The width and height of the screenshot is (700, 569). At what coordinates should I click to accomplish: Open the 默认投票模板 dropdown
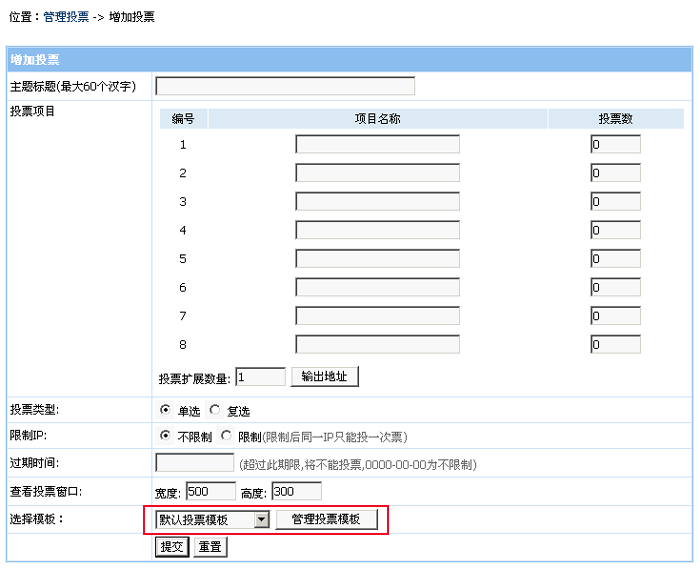[213, 520]
